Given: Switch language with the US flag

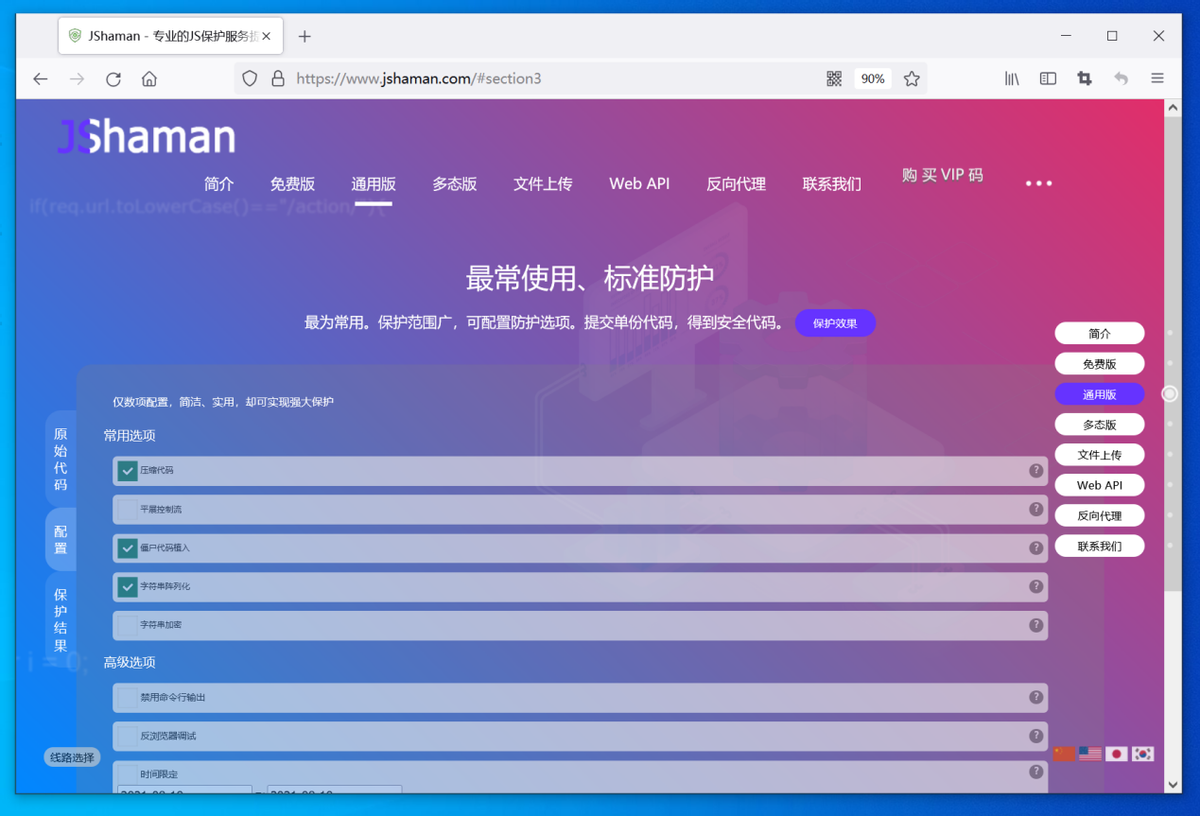Looking at the screenshot, I should [x=1090, y=754].
